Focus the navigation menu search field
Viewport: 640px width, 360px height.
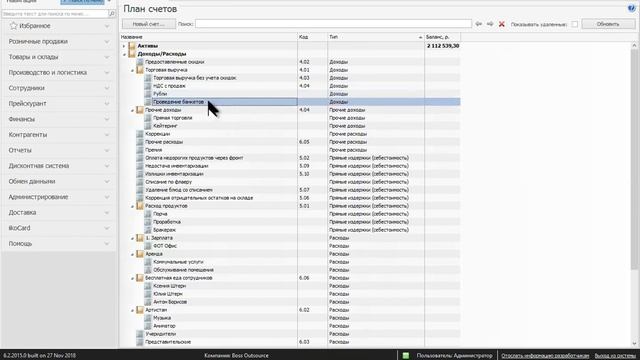point(55,13)
